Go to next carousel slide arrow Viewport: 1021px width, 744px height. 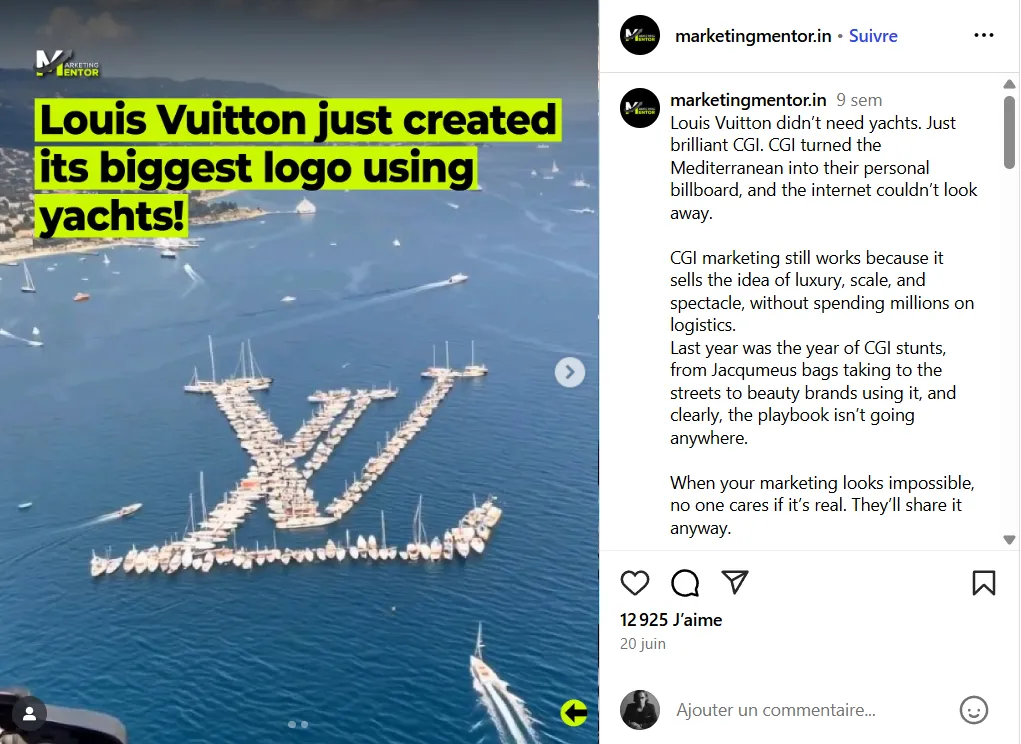coord(570,372)
